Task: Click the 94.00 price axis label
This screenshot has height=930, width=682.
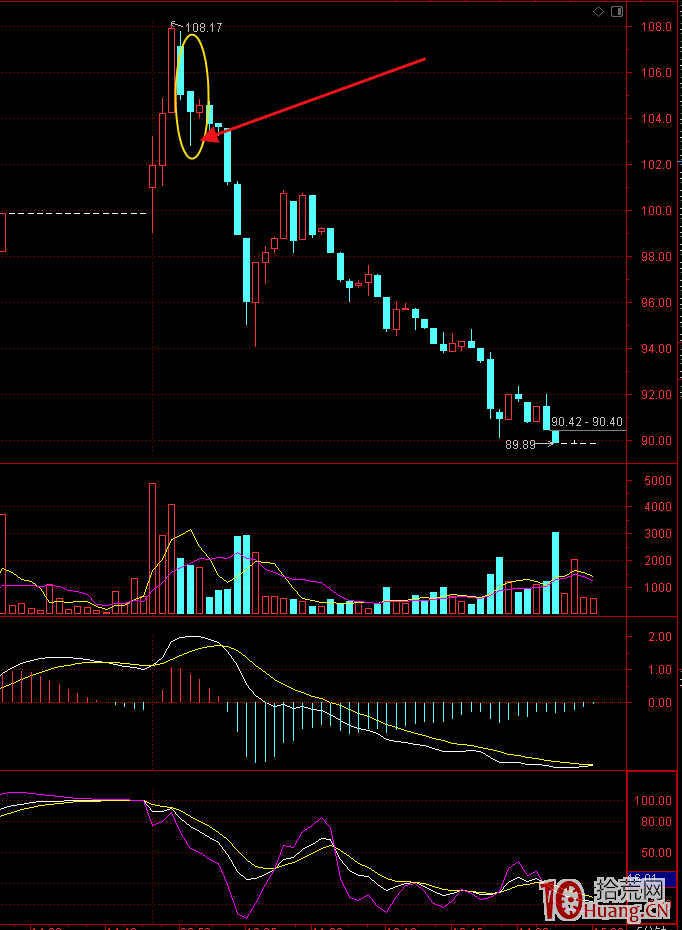Action: pyautogui.click(x=656, y=348)
